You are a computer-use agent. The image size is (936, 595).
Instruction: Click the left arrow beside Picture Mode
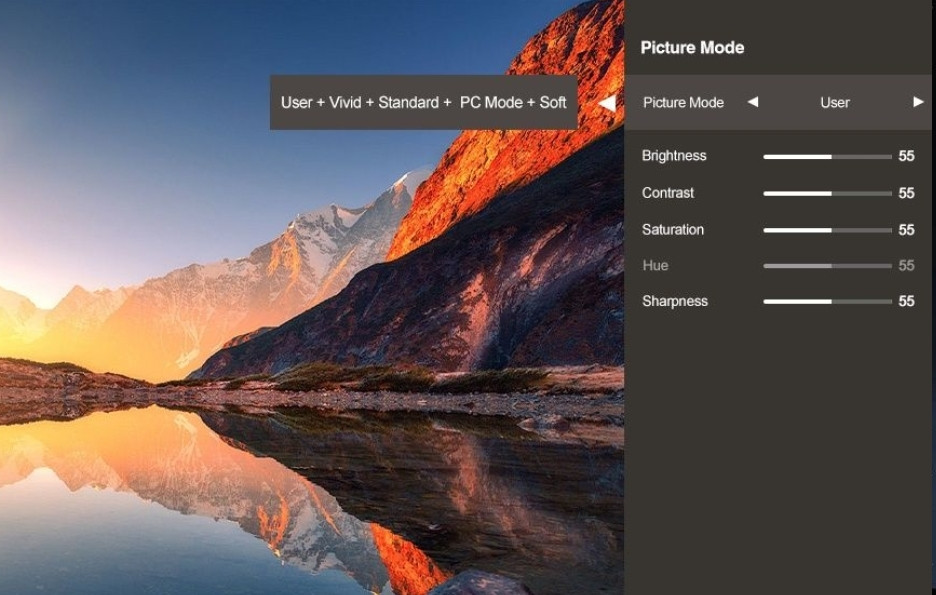point(753,102)
